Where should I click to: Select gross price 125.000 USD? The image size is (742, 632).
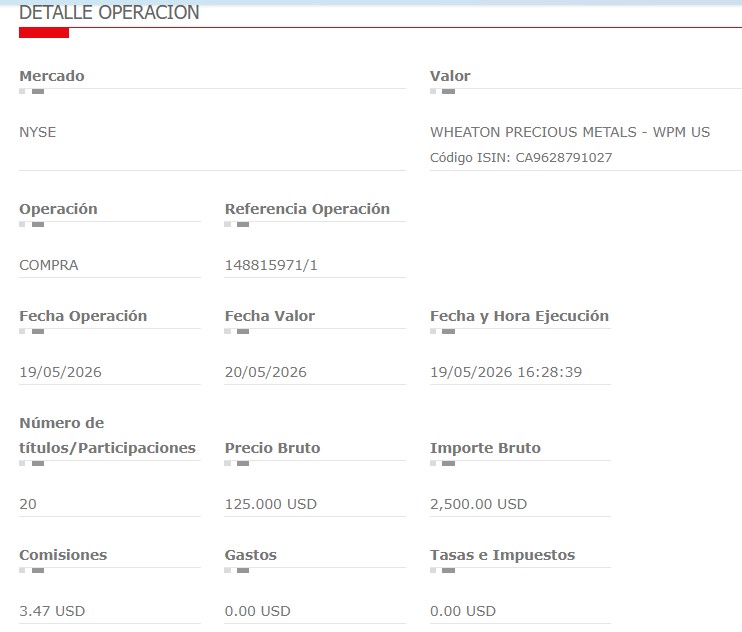(x=271, y=504)
